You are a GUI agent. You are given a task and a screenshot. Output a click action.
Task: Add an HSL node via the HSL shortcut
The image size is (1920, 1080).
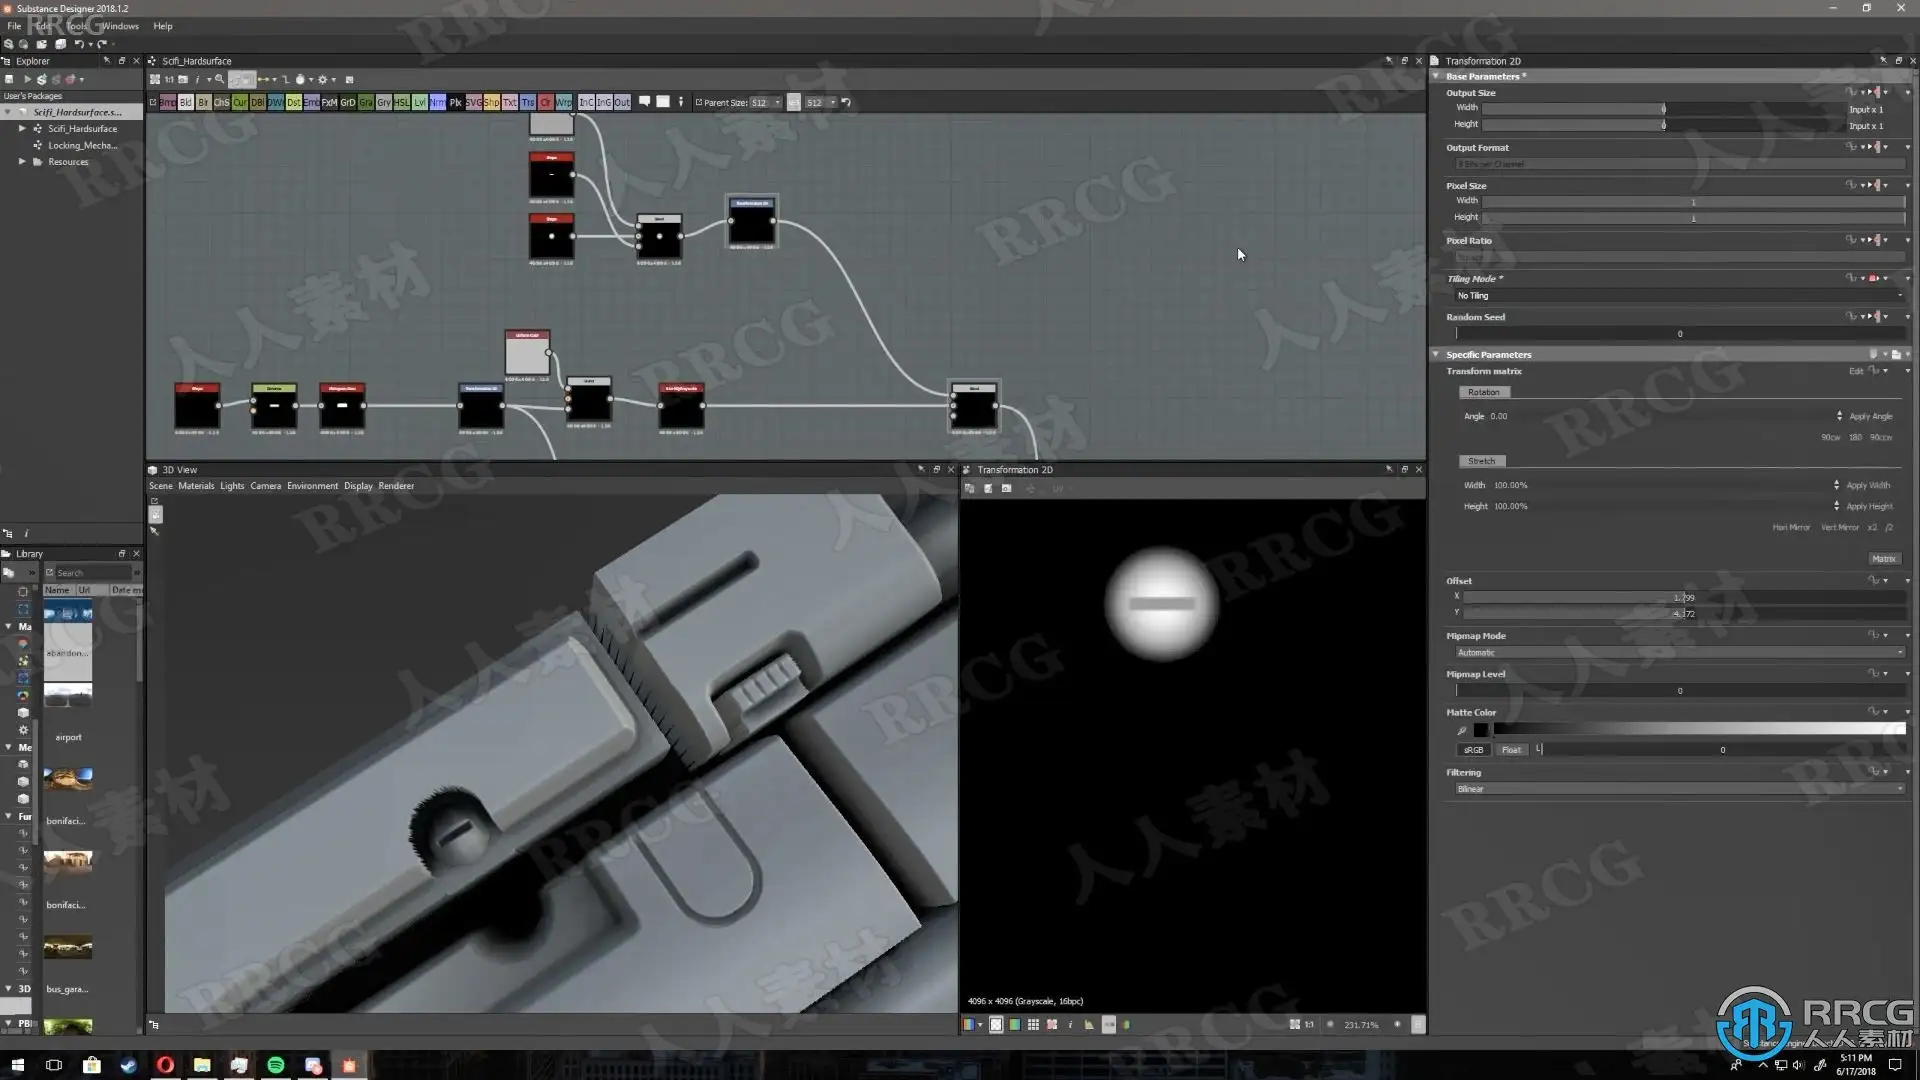[402, 102]
